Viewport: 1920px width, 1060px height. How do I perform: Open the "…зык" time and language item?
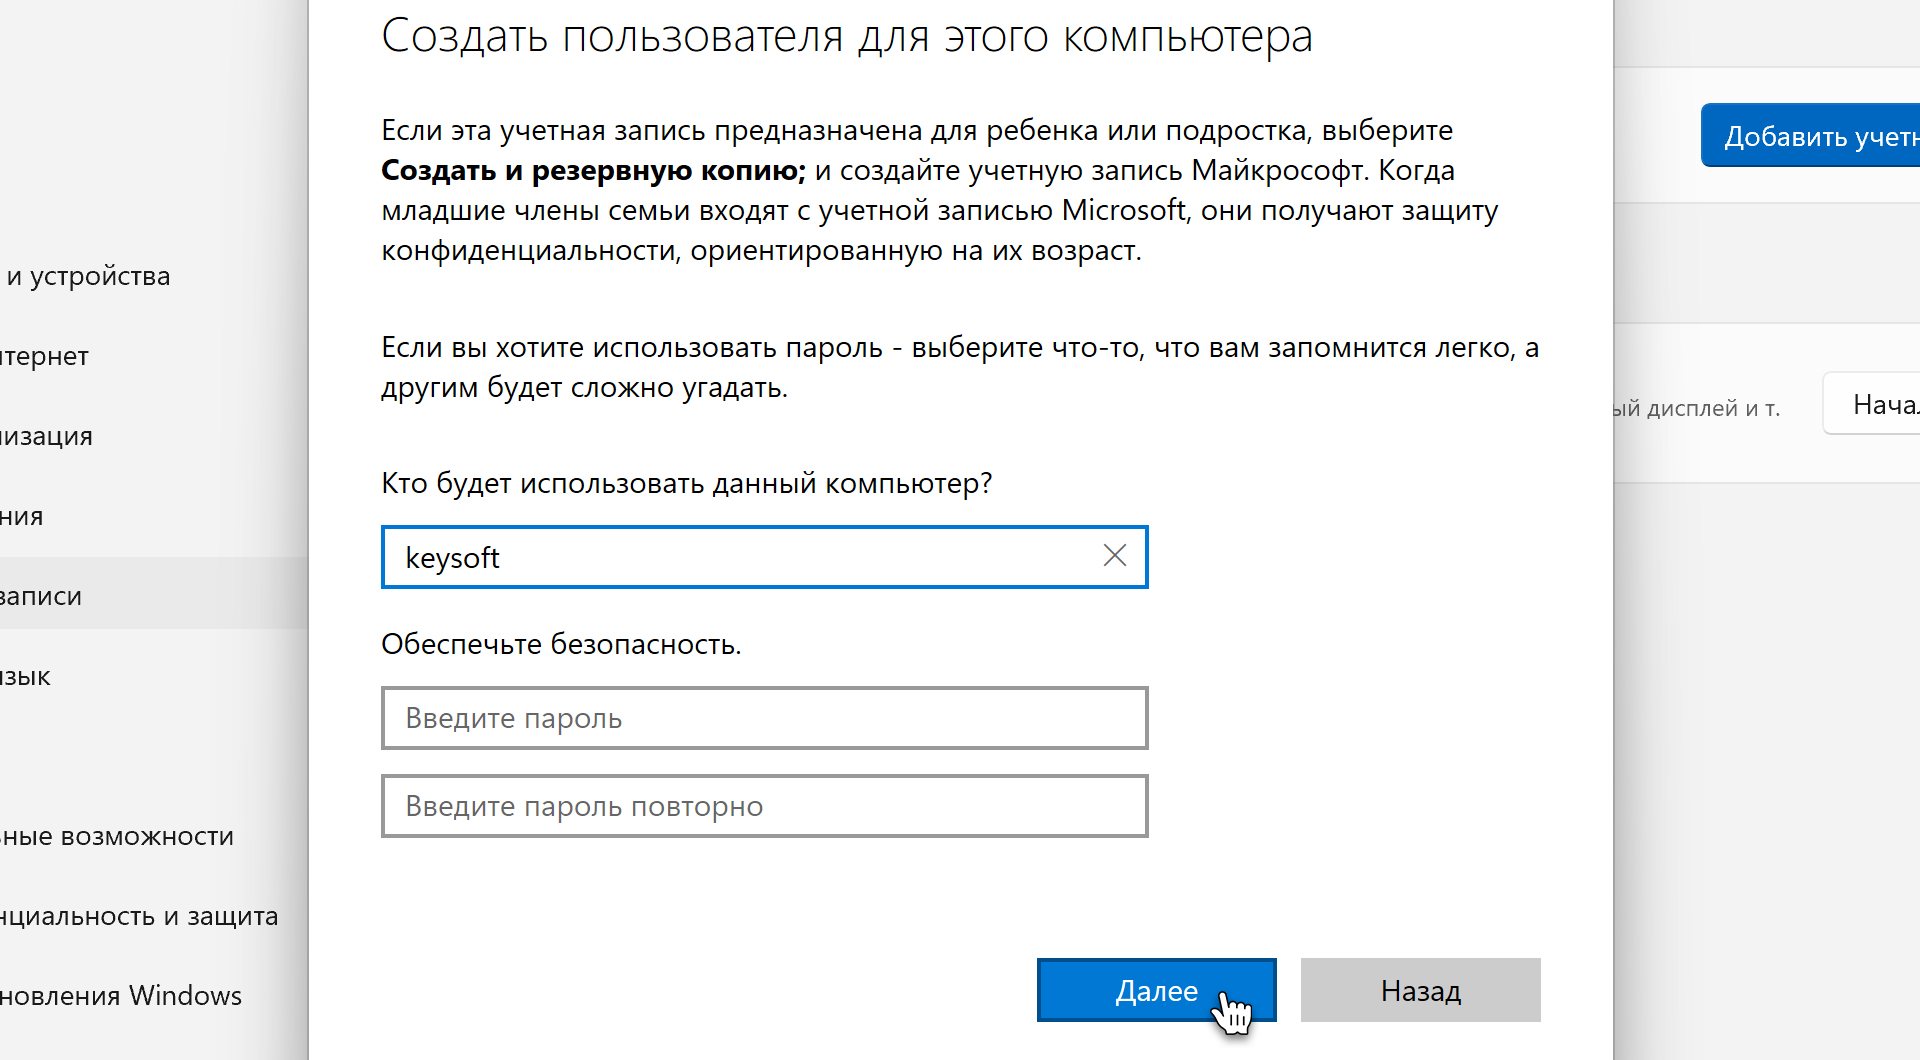pyautogui.click(x=26, y=676)
